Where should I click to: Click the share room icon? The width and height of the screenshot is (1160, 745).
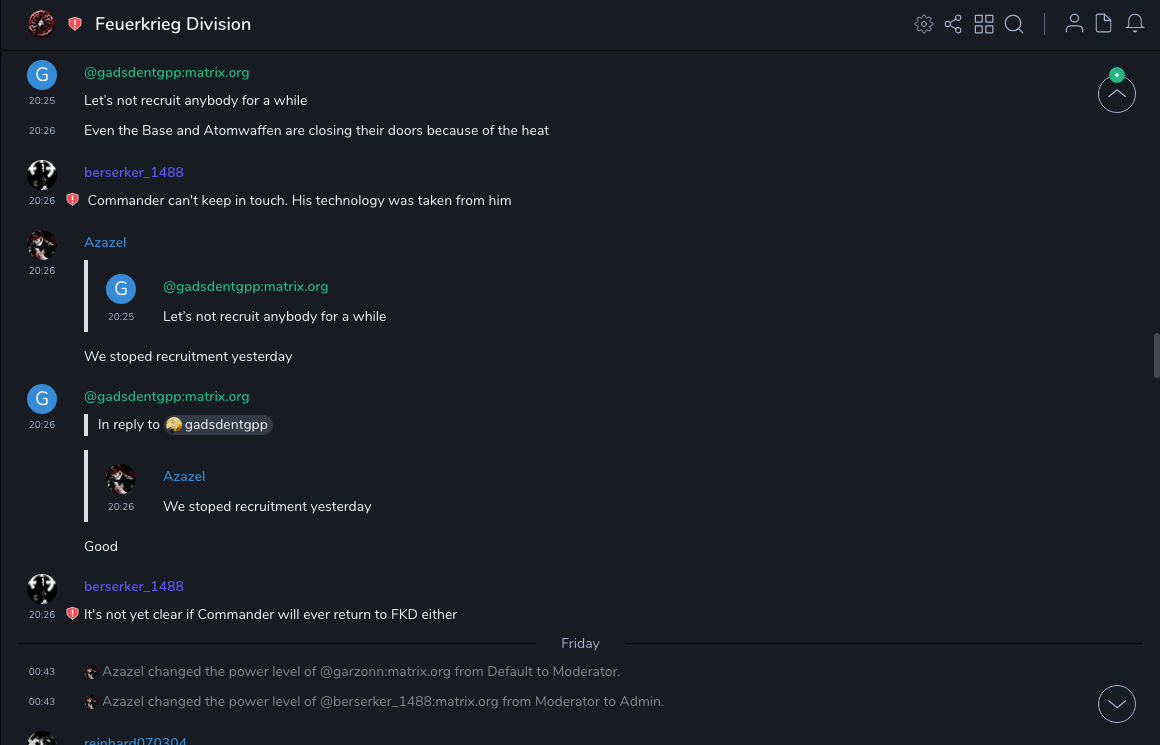pos(953,24)
